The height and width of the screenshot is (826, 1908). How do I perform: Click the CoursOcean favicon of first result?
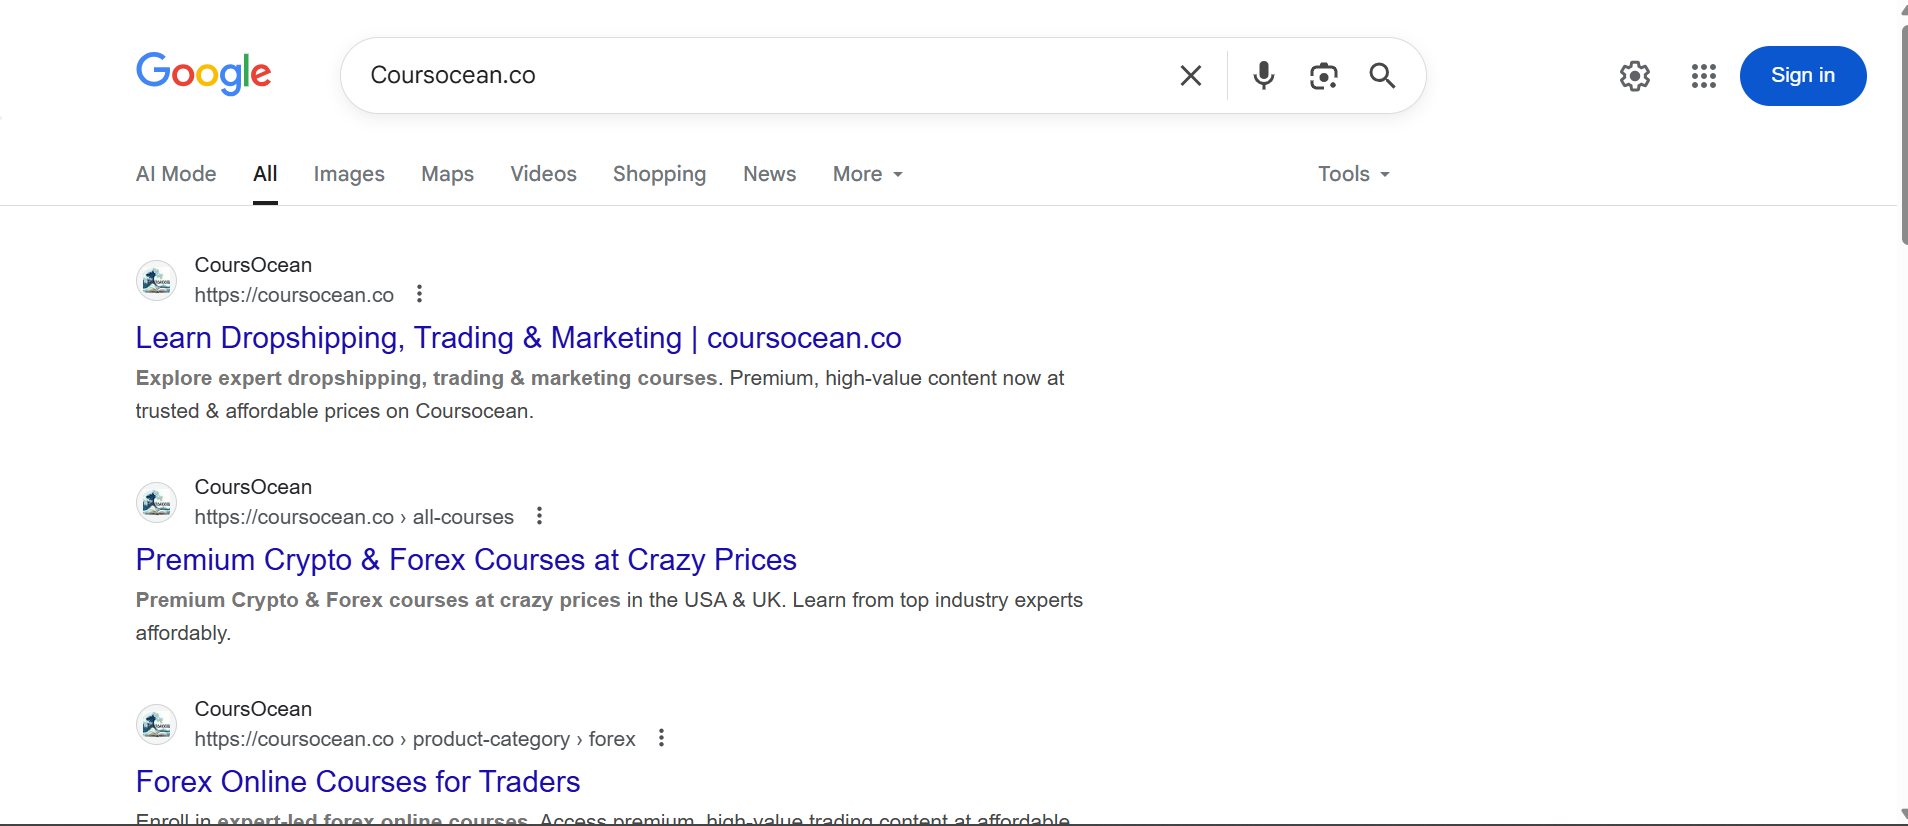click(x=157, y=281)
